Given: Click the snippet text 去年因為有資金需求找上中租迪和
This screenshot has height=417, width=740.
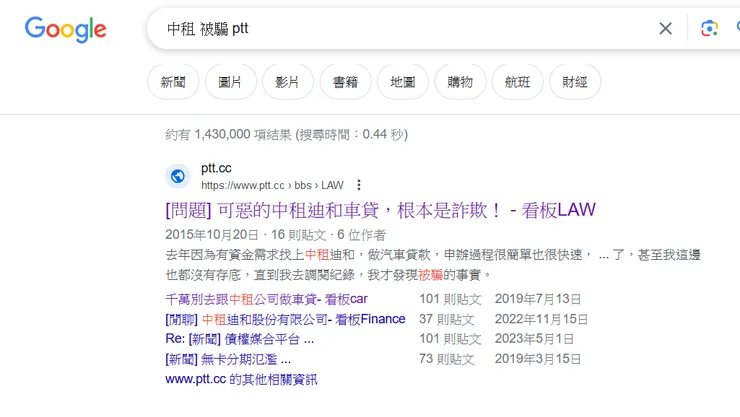Looking at the screenshot, I should [260, 255].
